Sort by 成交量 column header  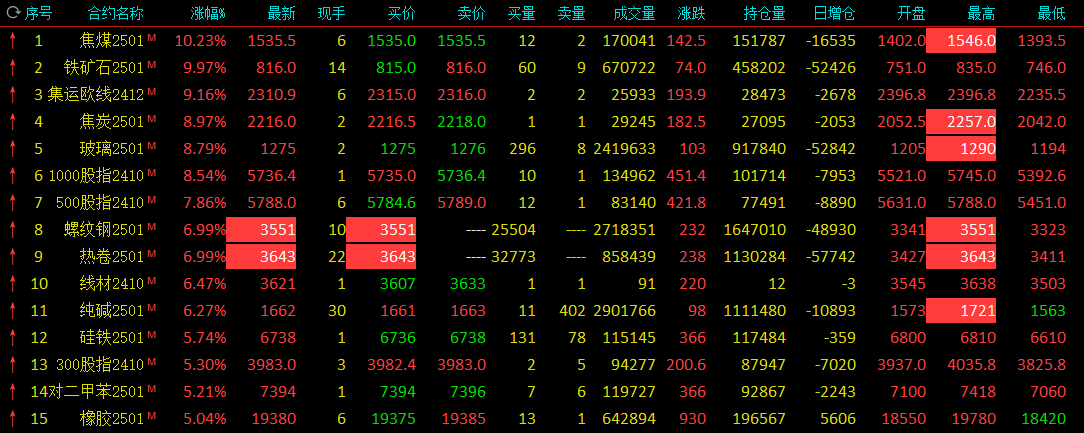(x=634, y=13)
